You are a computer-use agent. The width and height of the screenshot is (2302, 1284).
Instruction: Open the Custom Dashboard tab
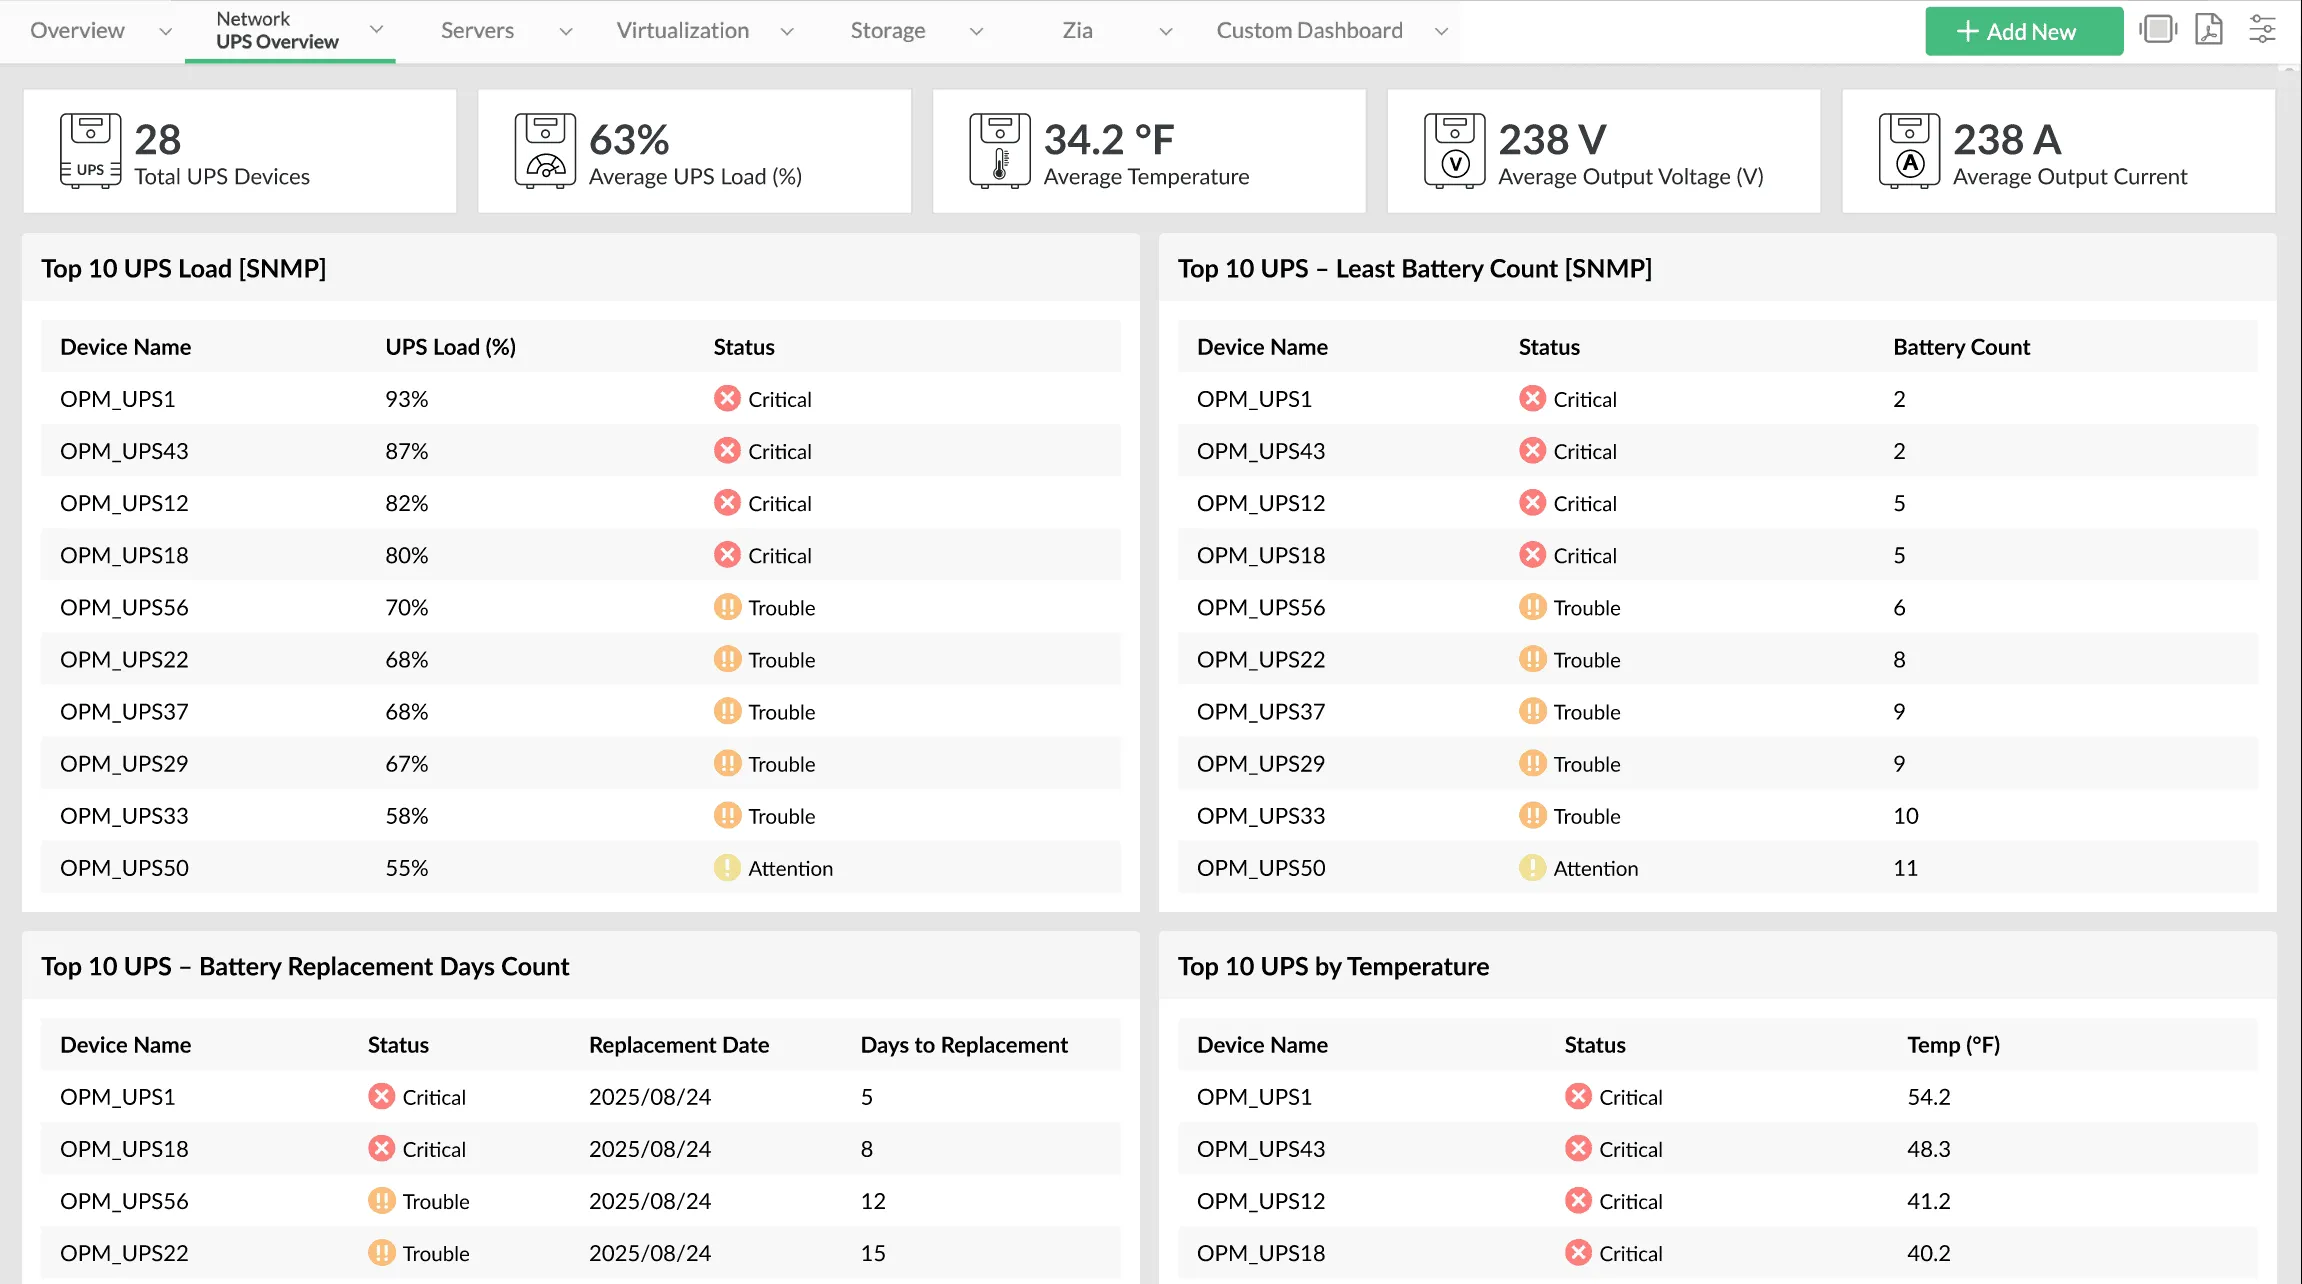[1308, 30]
